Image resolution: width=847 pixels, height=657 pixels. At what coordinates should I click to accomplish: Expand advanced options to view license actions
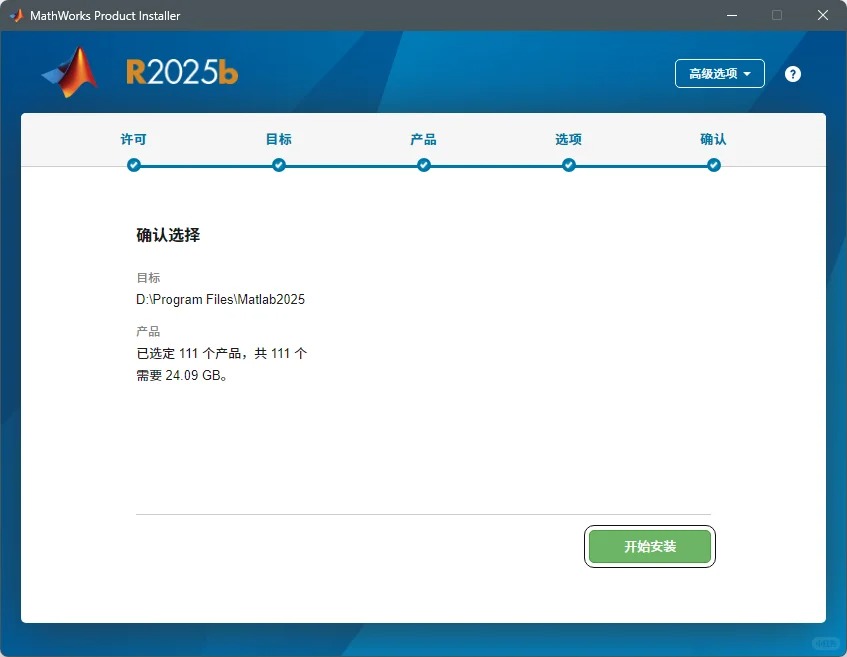719,73
